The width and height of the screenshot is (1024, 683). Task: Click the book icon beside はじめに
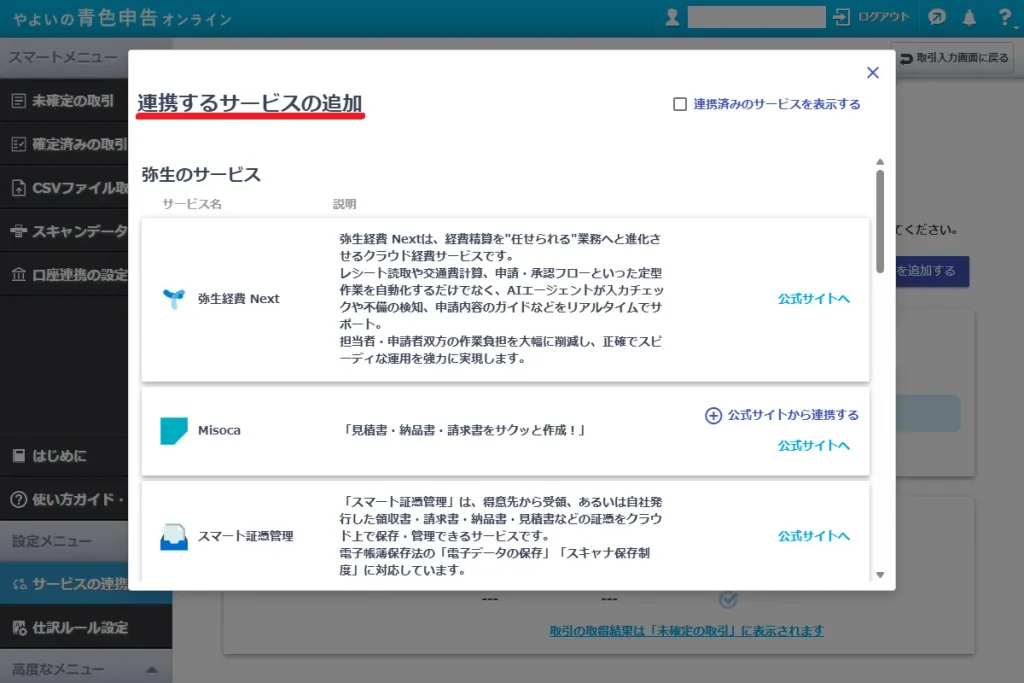[x=19, y=456]
